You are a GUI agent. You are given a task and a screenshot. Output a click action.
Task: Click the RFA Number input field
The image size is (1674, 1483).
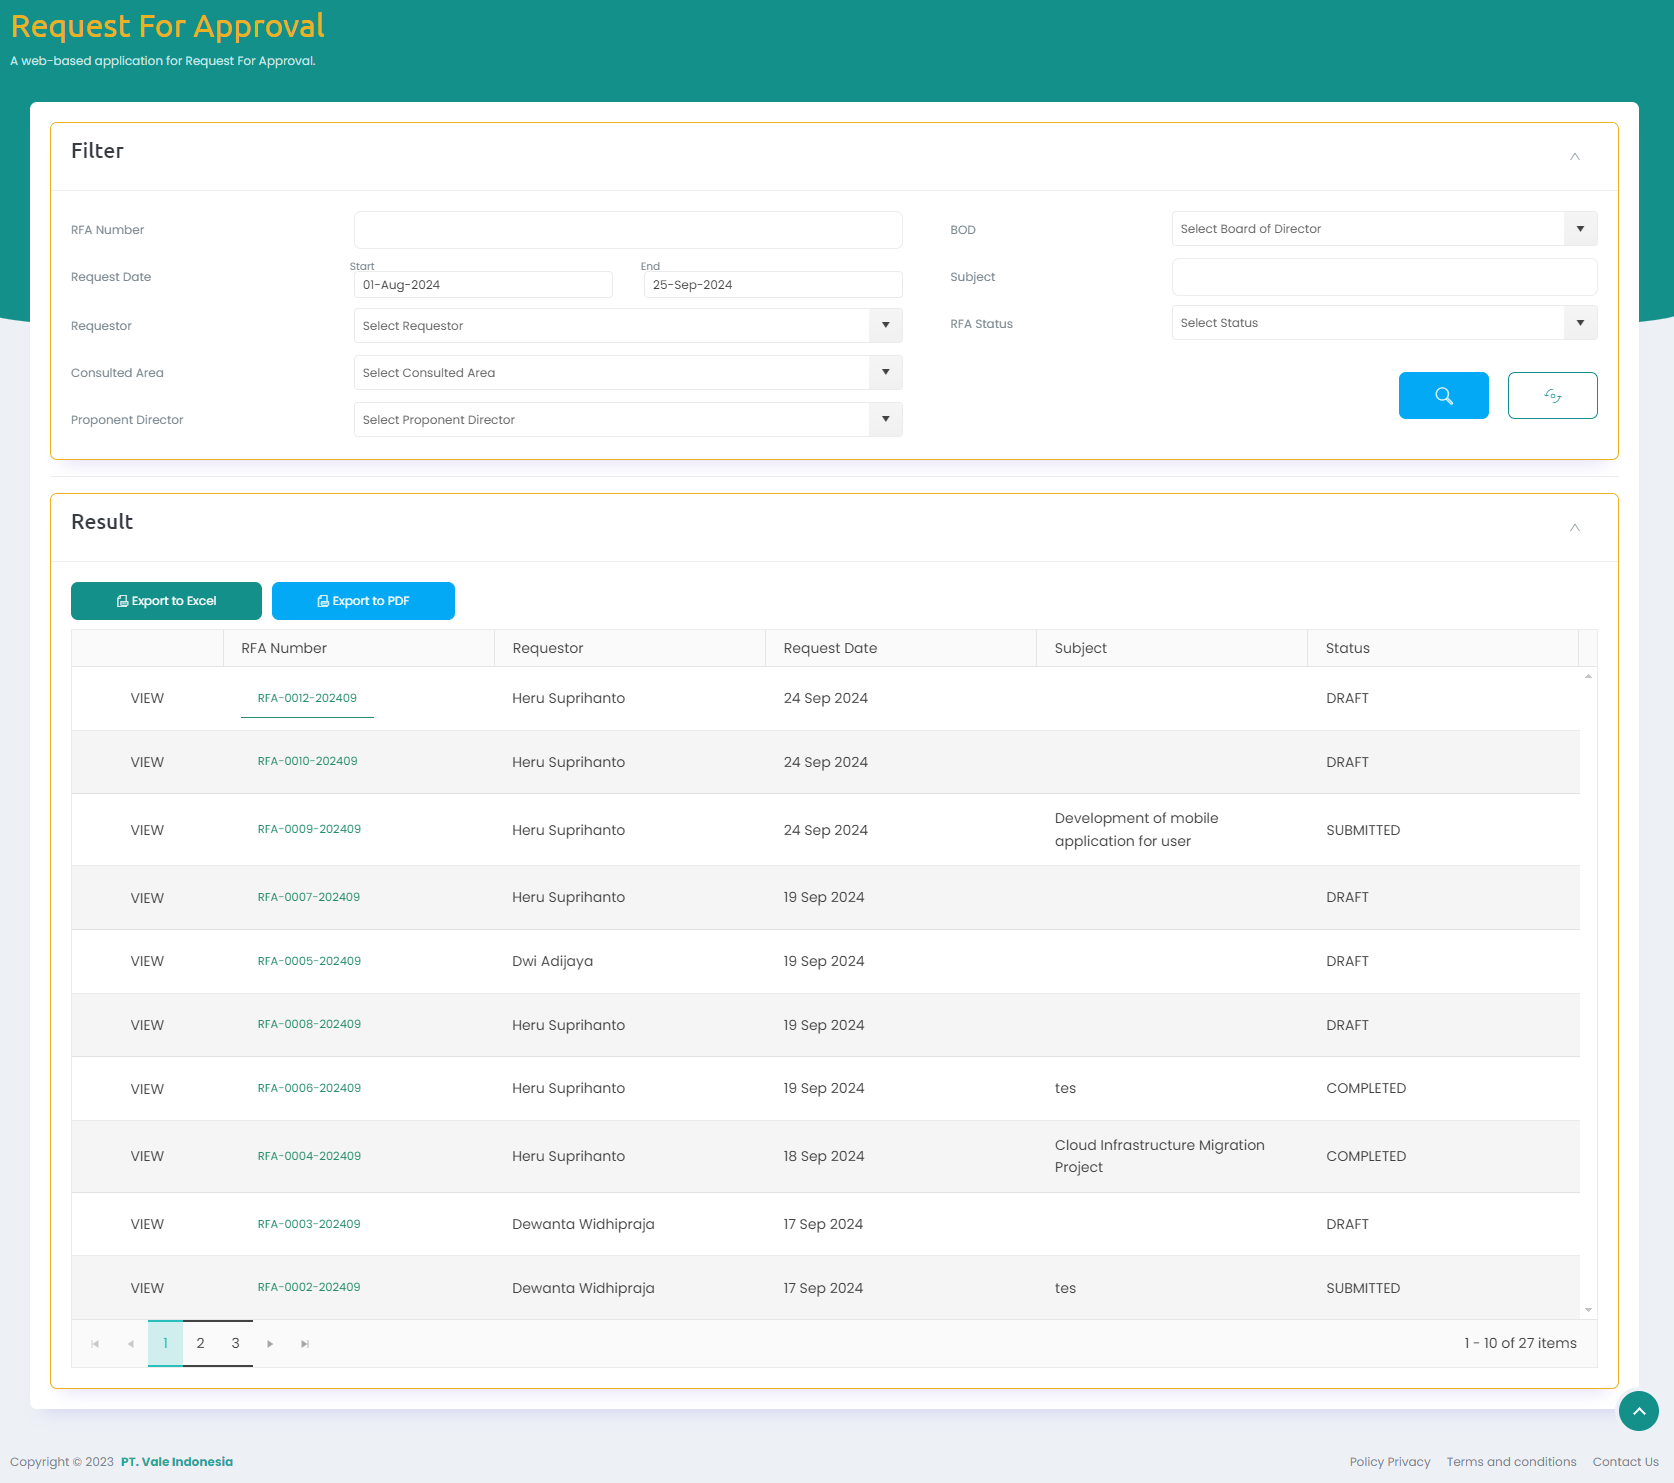(627, 230)
